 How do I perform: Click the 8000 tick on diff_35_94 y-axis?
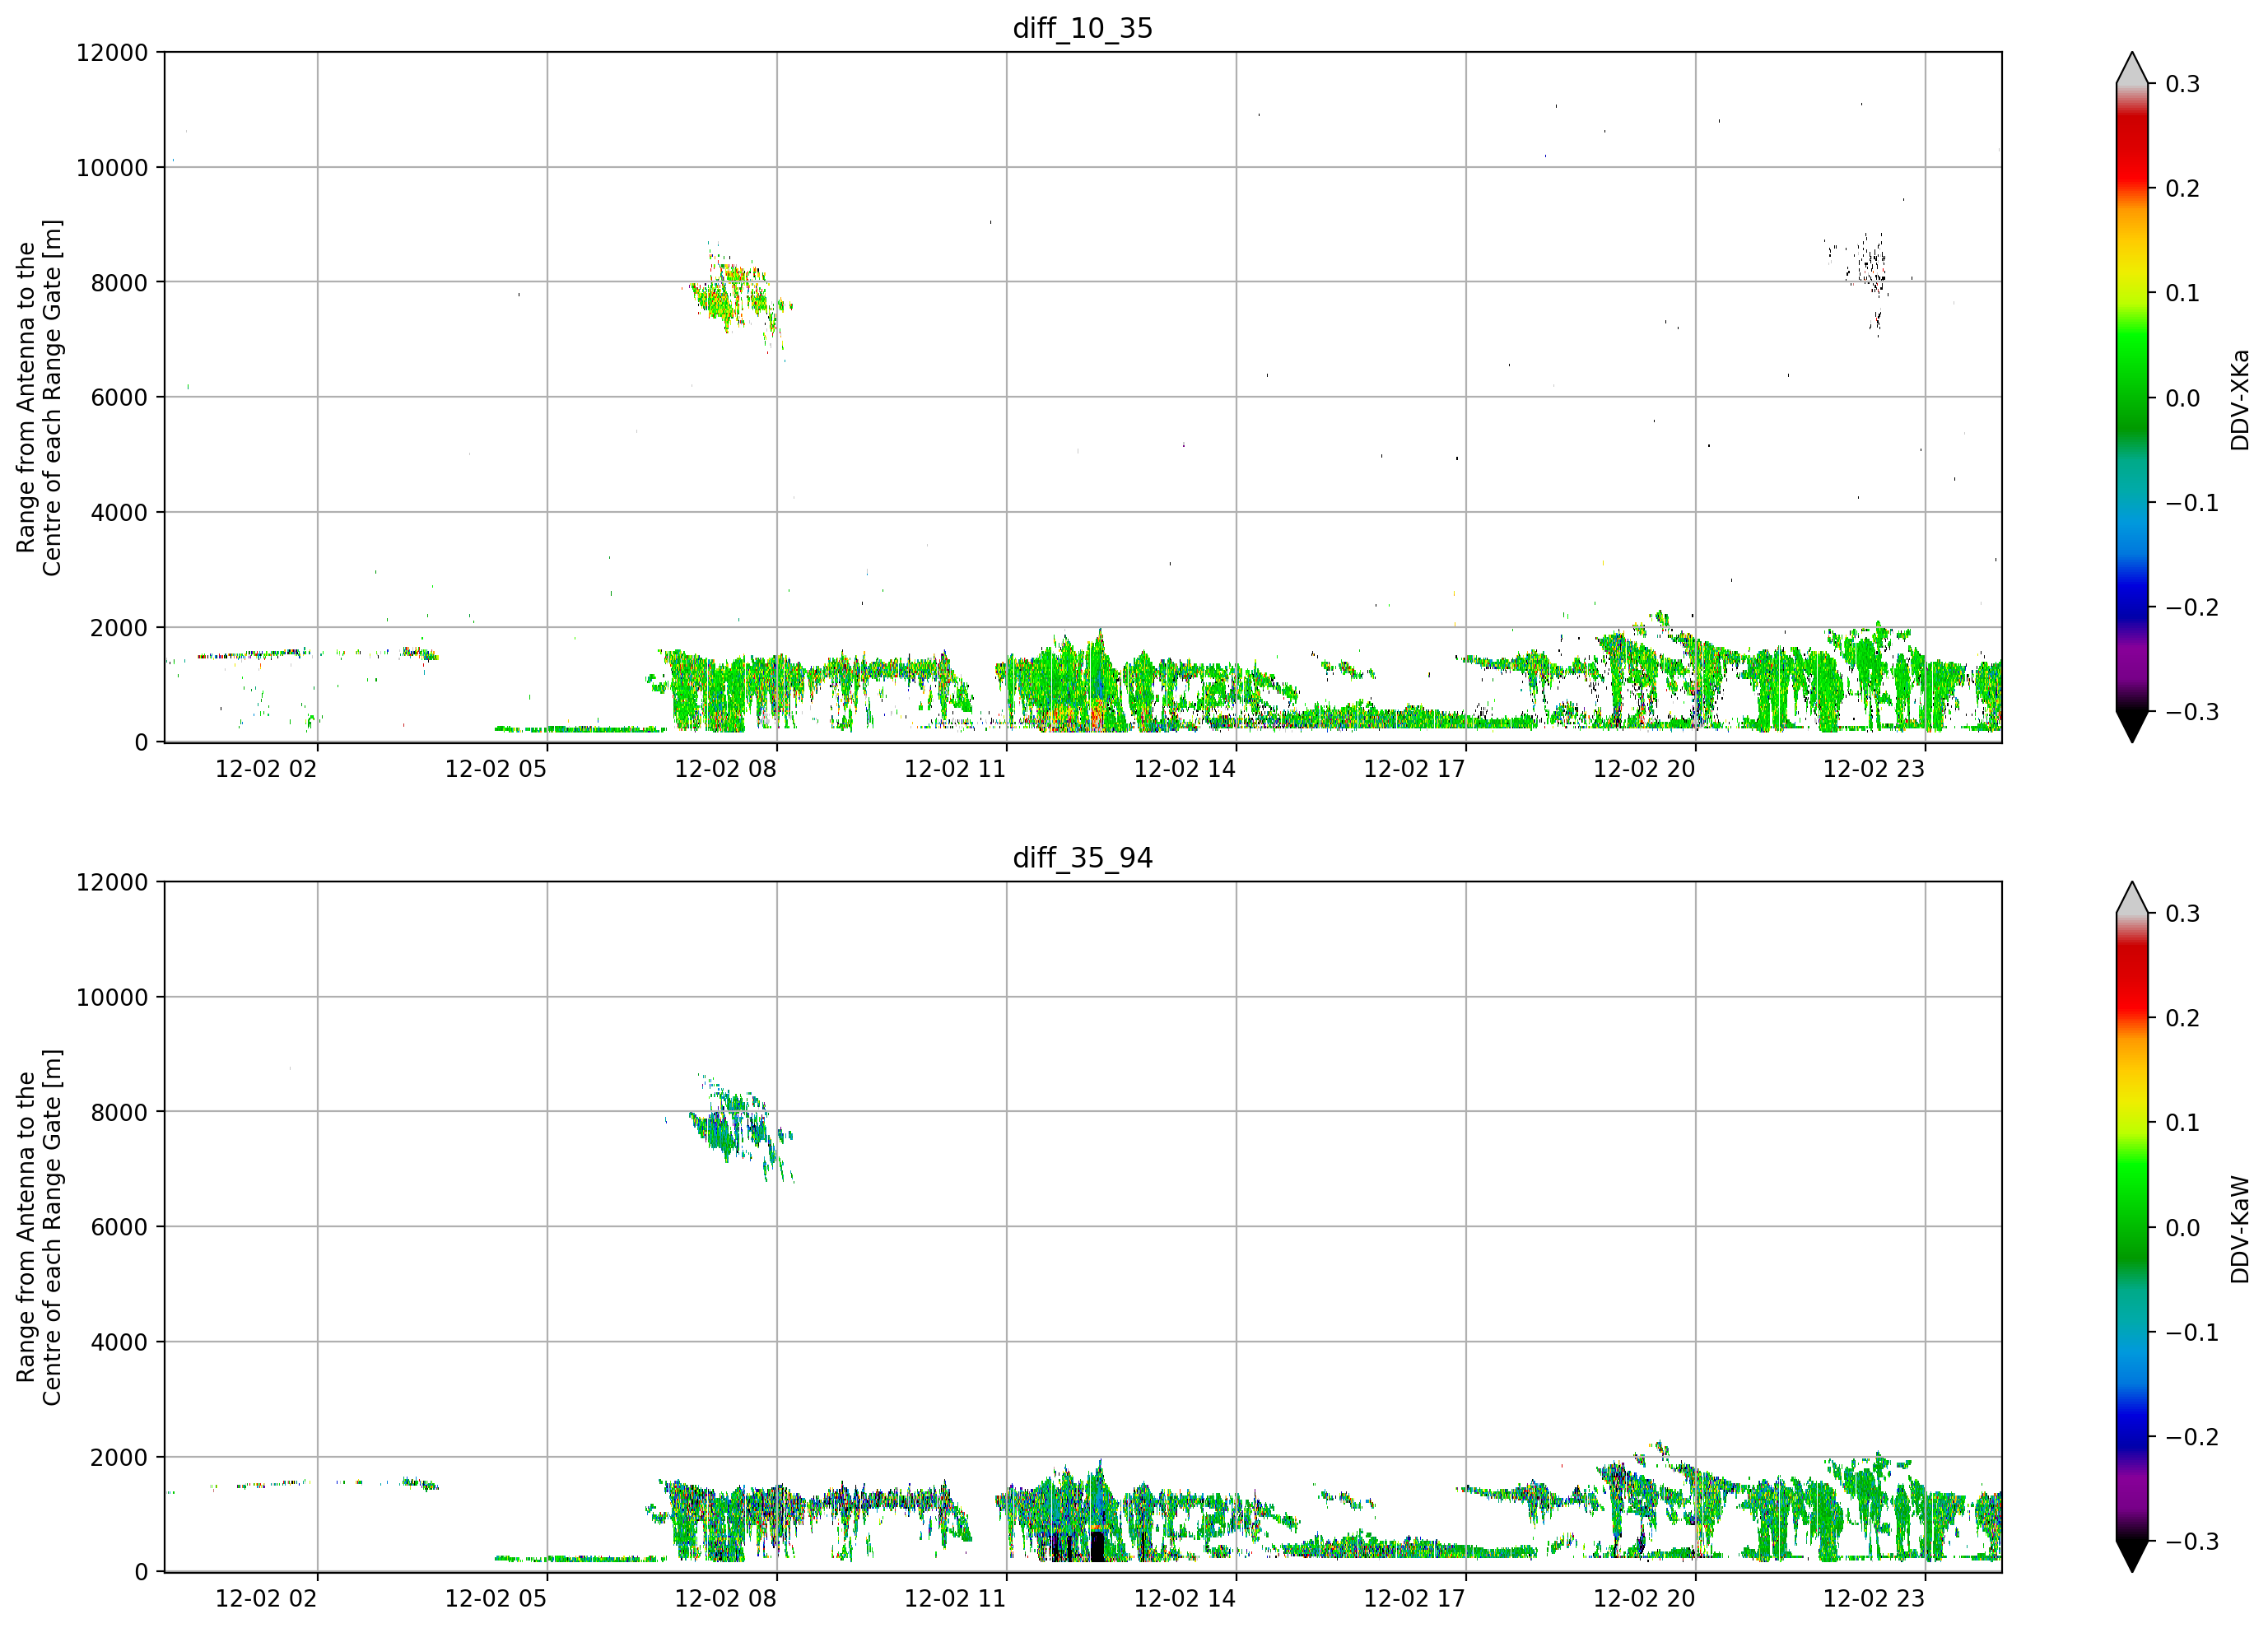(119, 1112)
